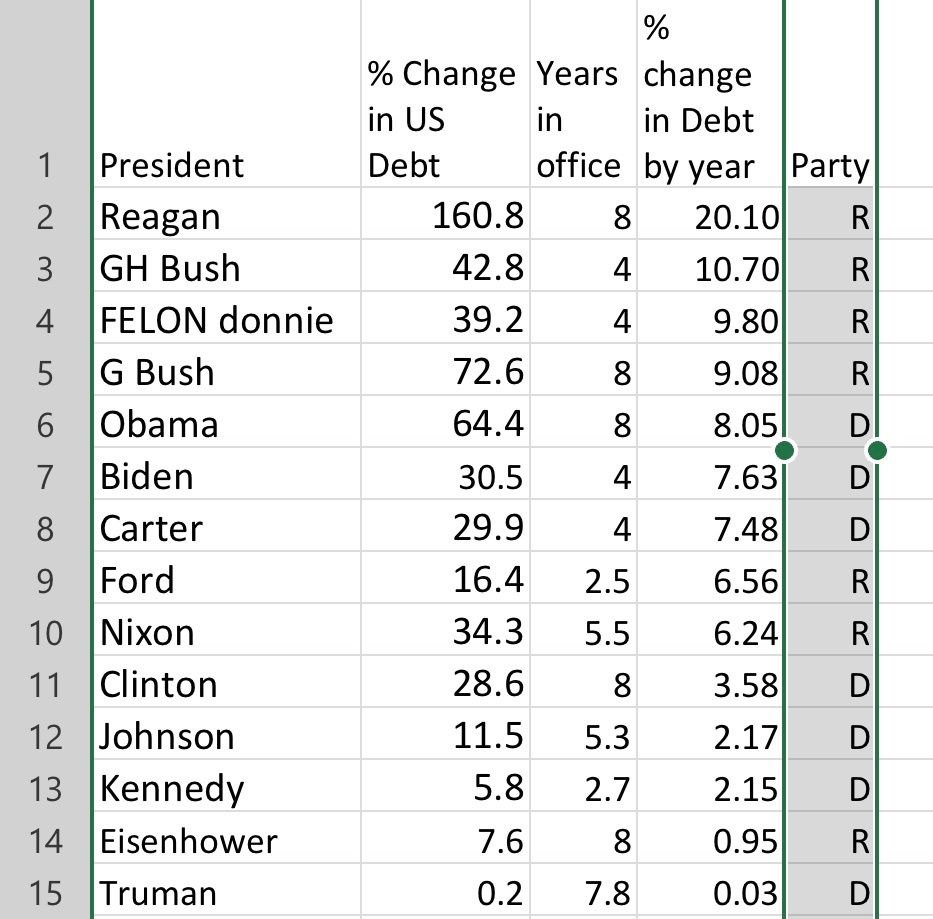Click the row 10 header number
Screen dimensions: 933x919
(x=44, y=633)
